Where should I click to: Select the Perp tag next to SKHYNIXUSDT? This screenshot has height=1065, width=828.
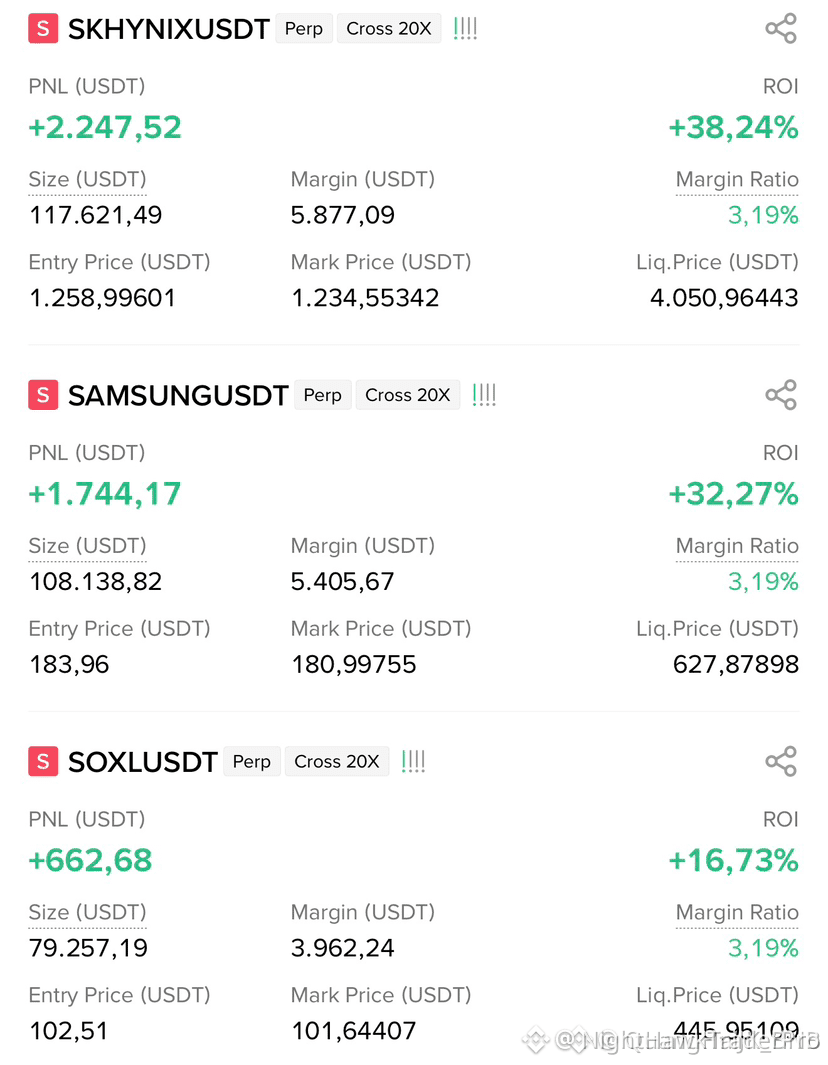pyautogui.click(x=304, y=29)
